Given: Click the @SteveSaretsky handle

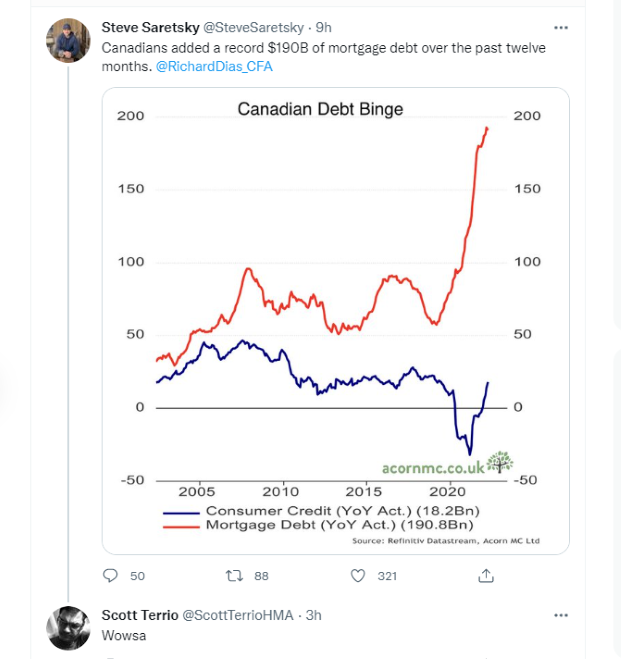Looking at the screenshot, I should point(253,27).
